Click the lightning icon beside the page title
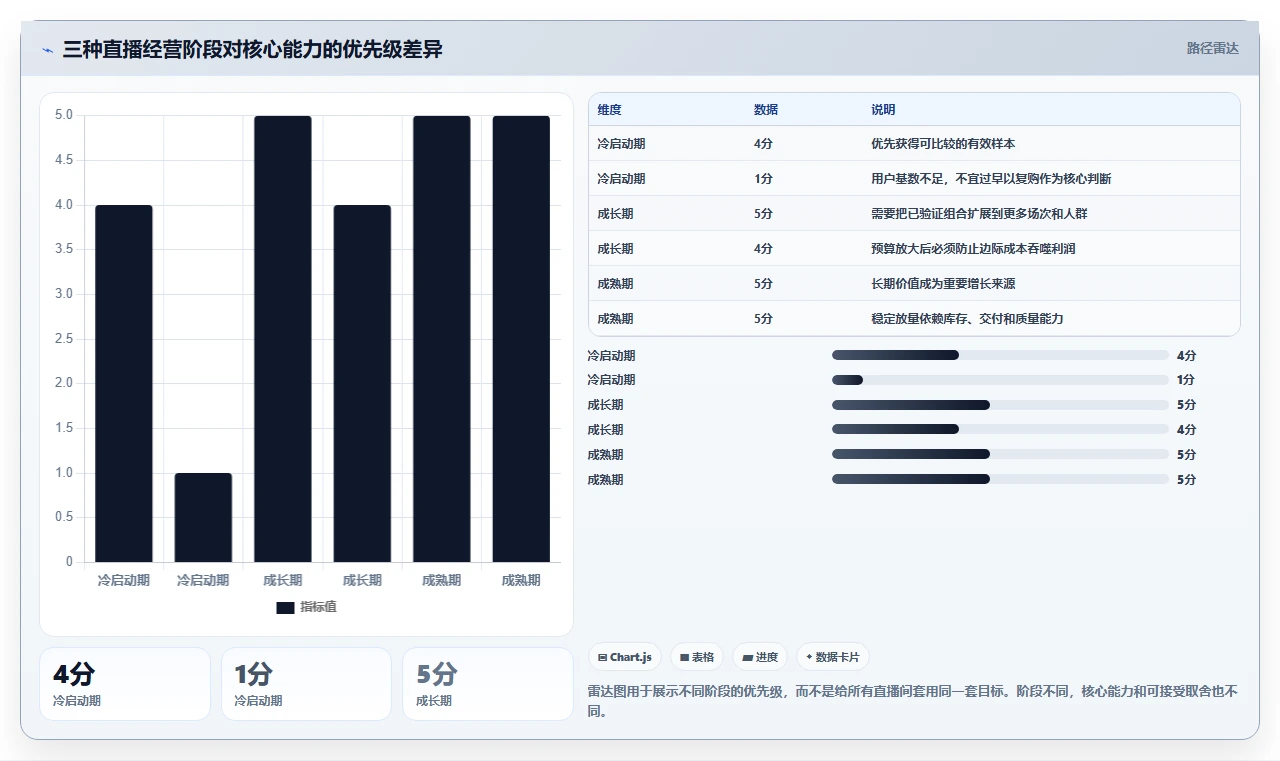1280x761 pixels. pyautogui.click(x=47, y=50)
